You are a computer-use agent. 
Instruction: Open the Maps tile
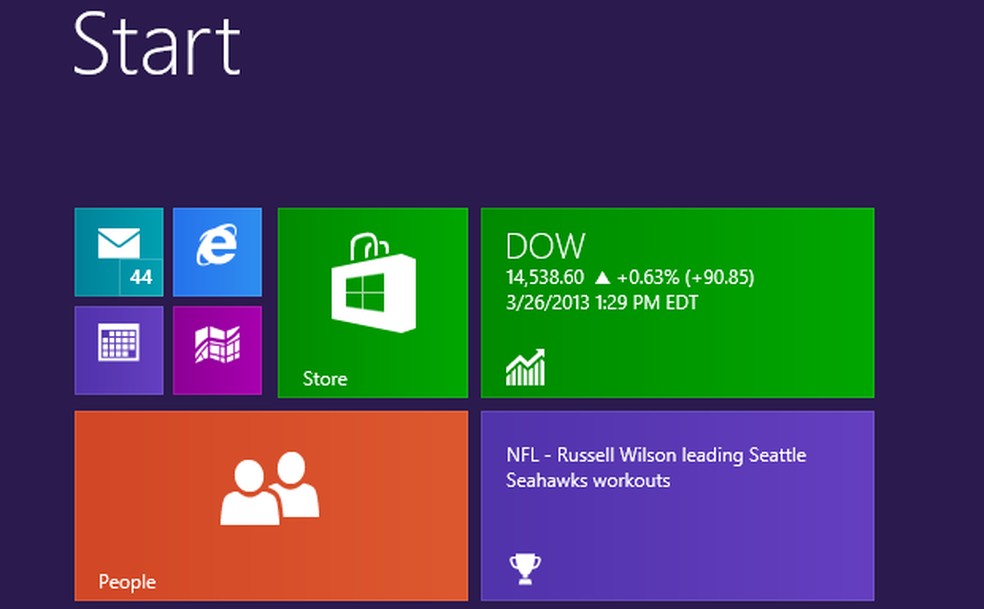click(217, 350)
